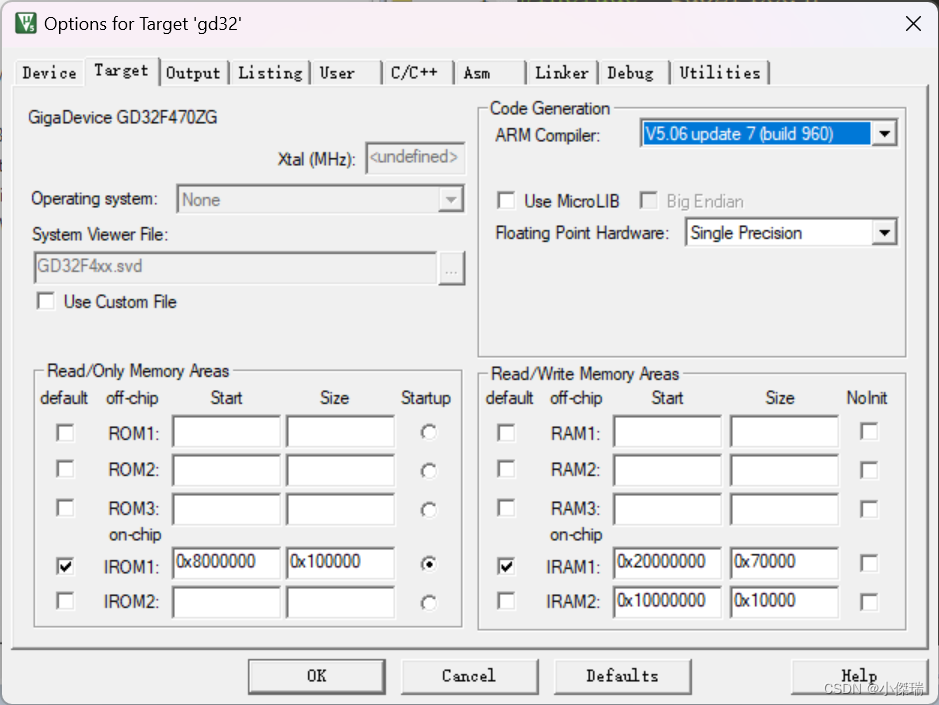Check the IRAM2 default checkbox
939x705 pixels.
click(x=506, y=600)
